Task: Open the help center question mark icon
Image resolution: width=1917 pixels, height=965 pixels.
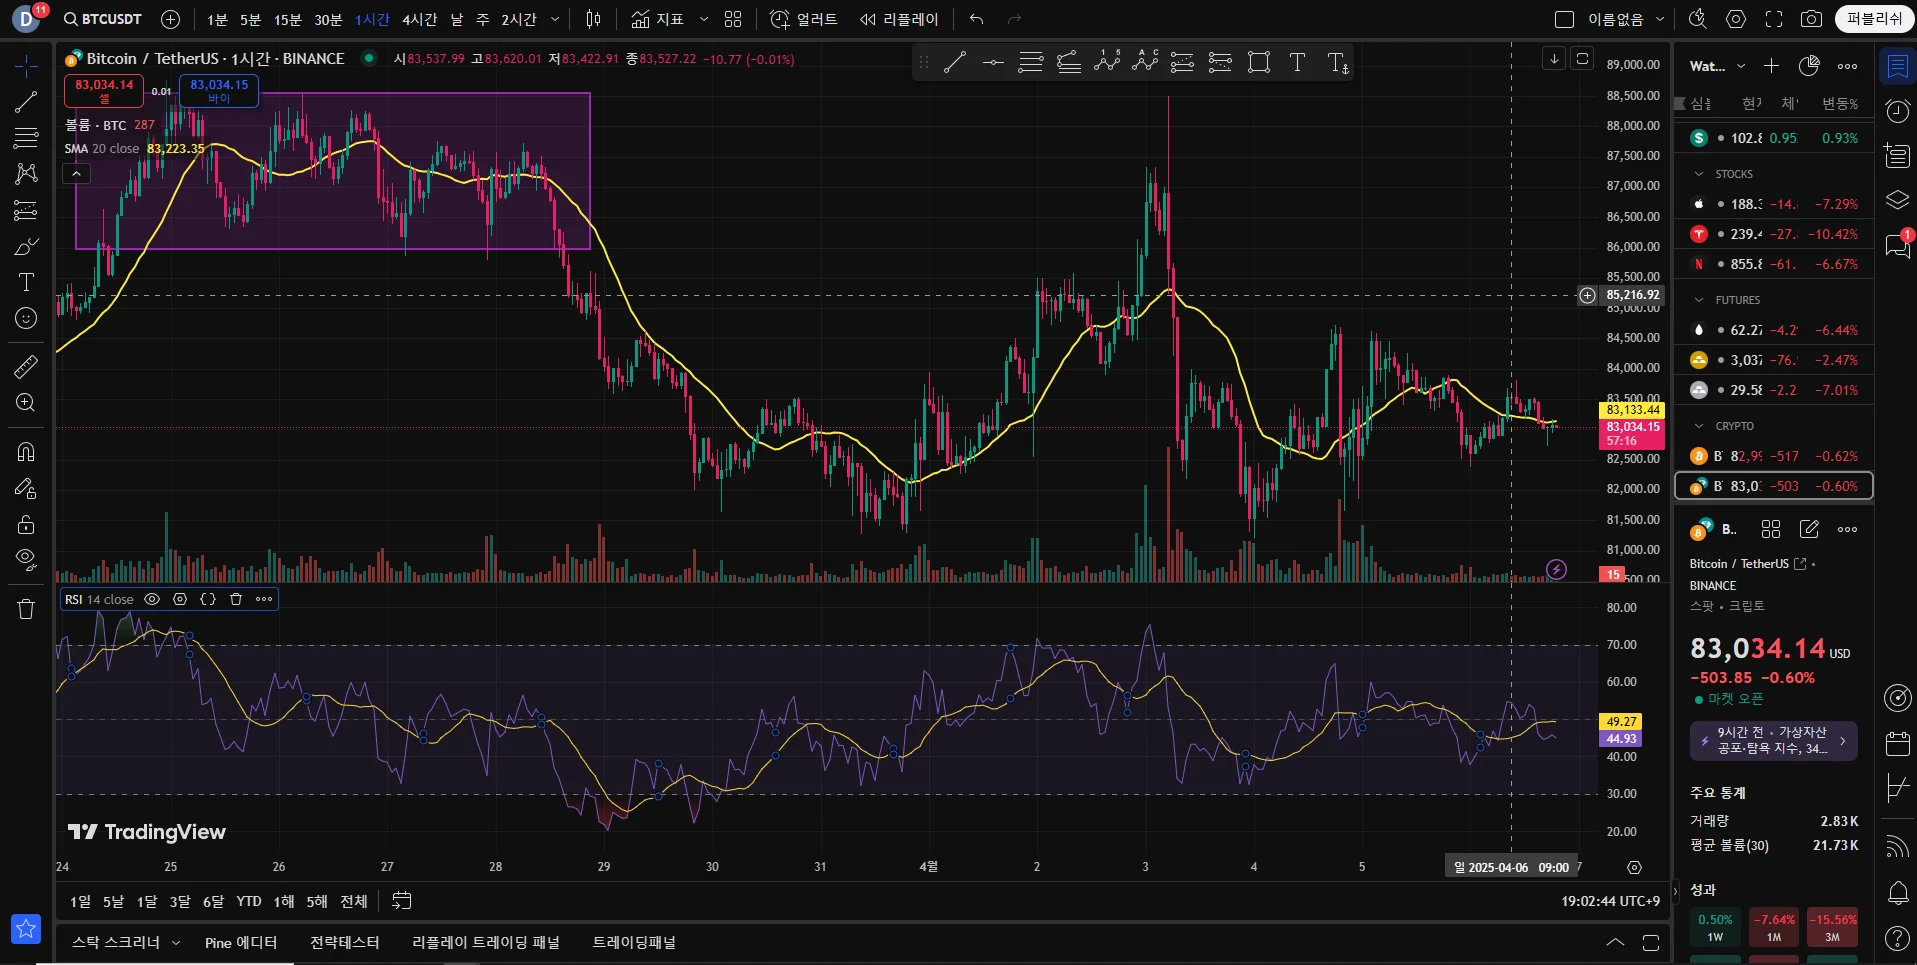Action: pos(1897,938)
